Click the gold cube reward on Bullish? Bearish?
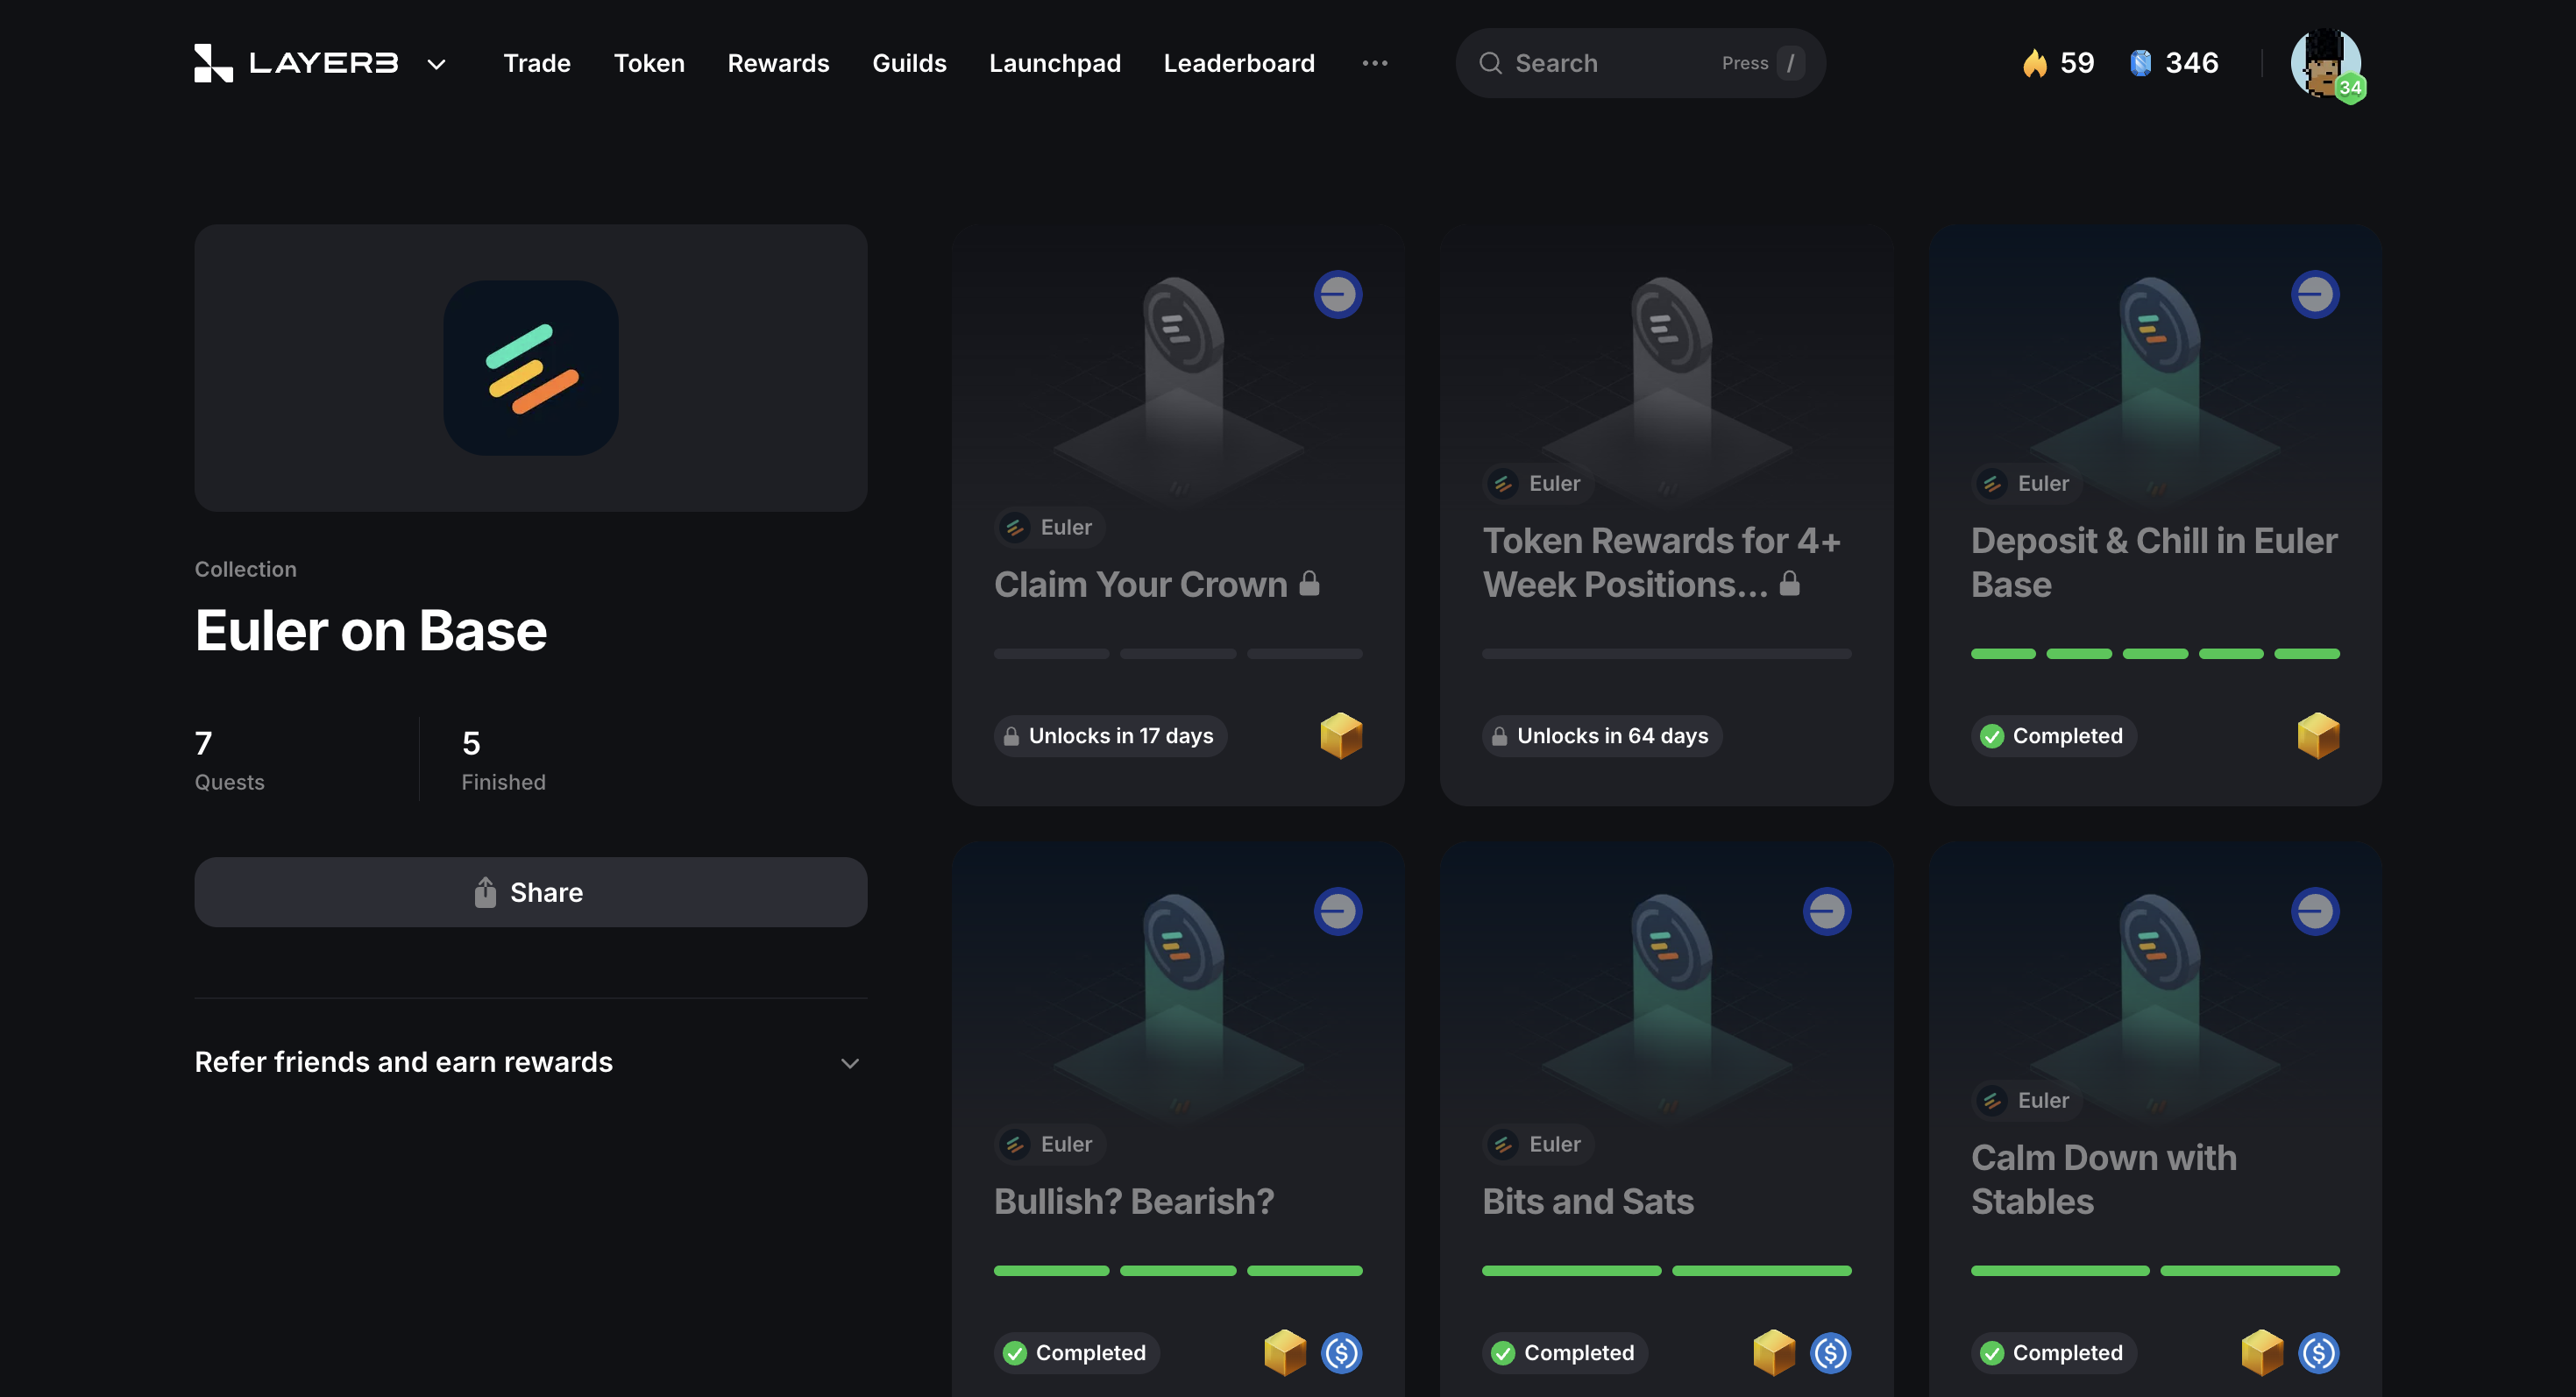This screenshot has width=2576, height=1397. [x=1285, y=1353]
